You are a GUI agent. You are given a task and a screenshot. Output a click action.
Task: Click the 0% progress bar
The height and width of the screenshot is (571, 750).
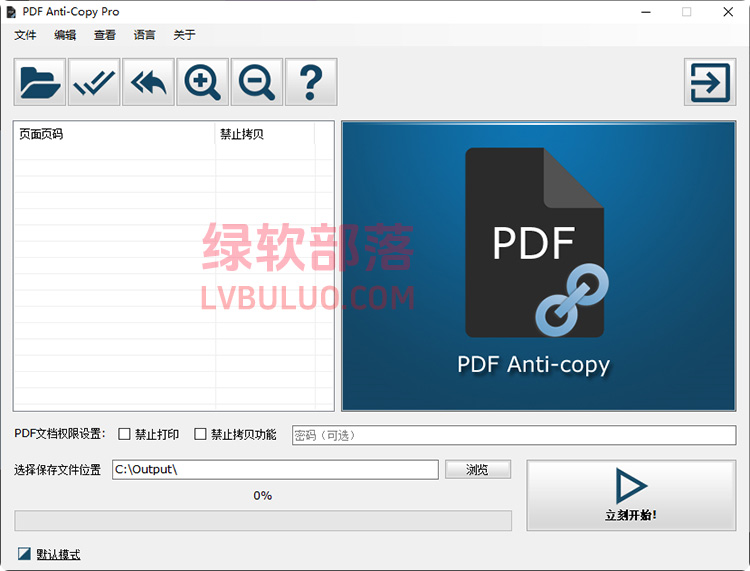click(263, 520)
